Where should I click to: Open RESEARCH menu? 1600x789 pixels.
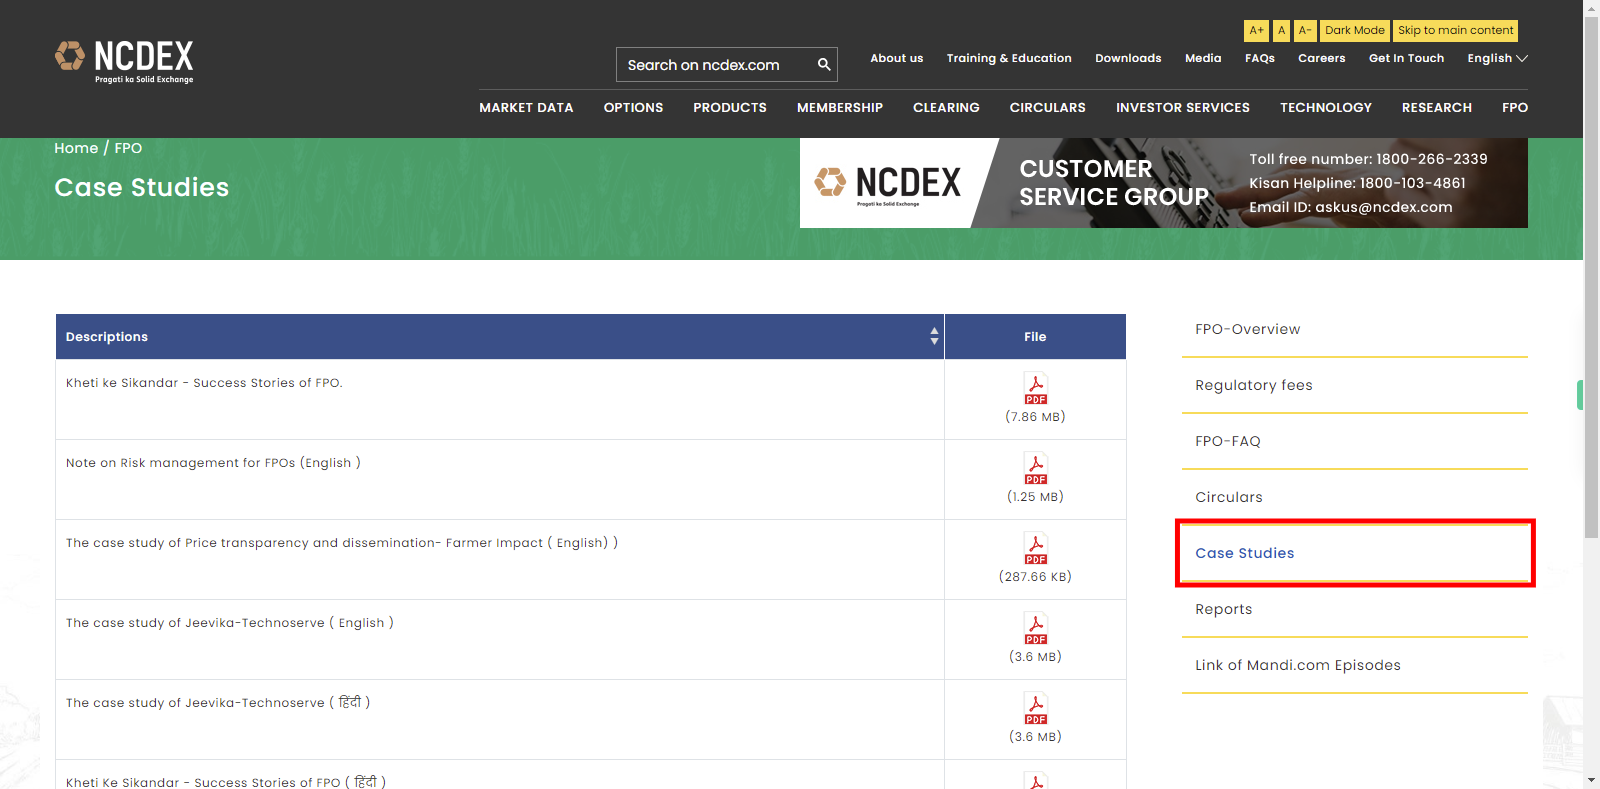[1437, 107]
